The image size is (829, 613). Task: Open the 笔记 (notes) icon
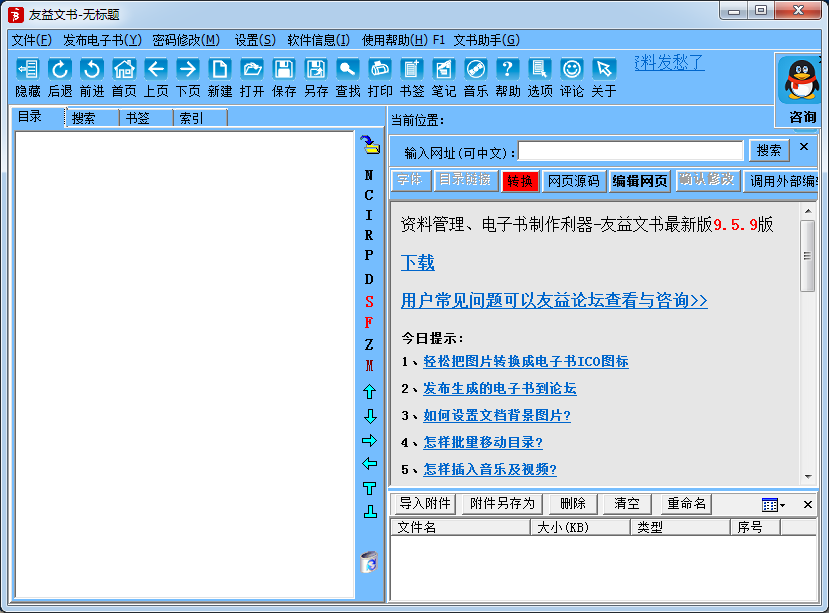coord(444,69)
